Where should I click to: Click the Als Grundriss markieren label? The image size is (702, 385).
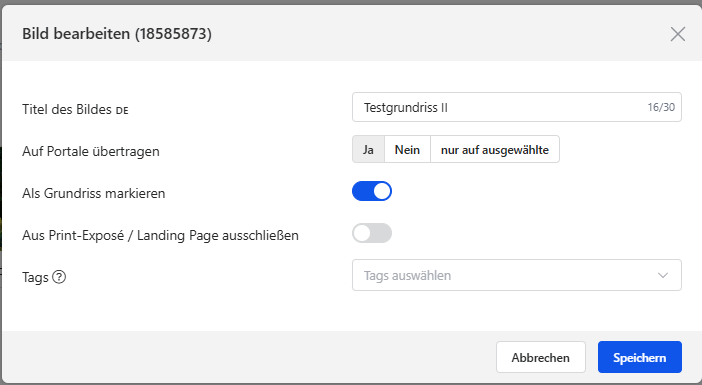pyautogui.click(x=94, y=193)
